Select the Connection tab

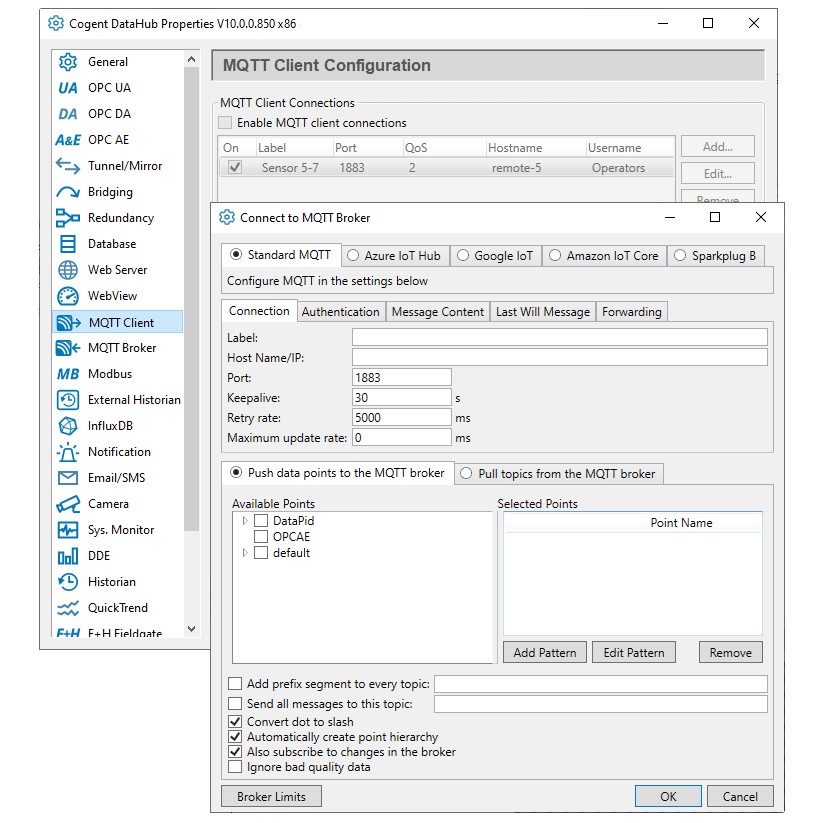[x=259, y=311]
